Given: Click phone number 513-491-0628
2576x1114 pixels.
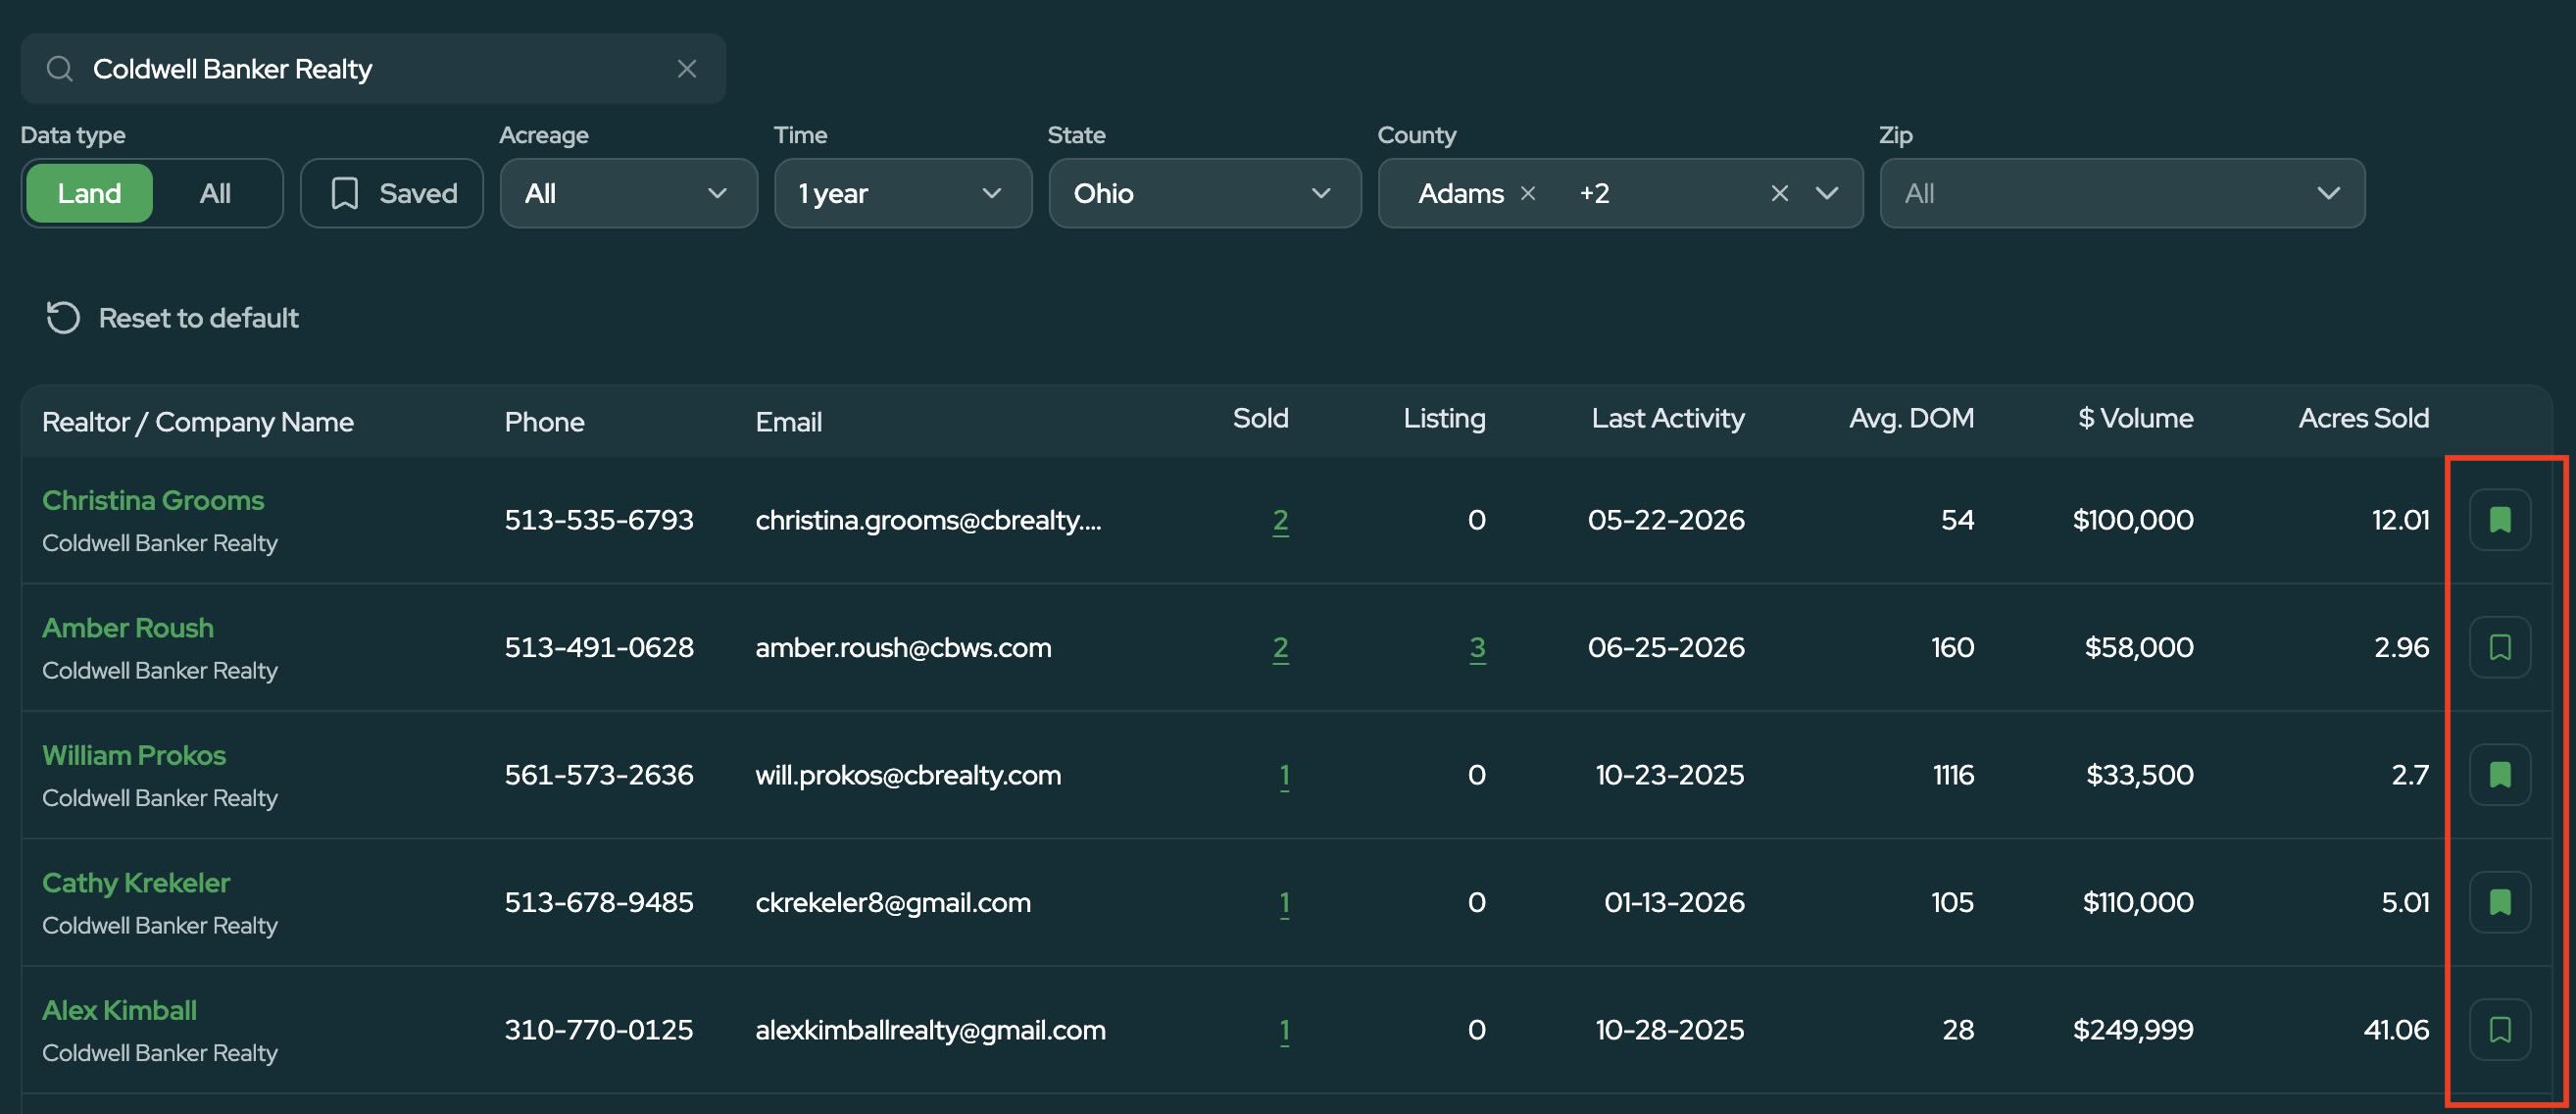Looking at the screenshot, I should (598, 648).
